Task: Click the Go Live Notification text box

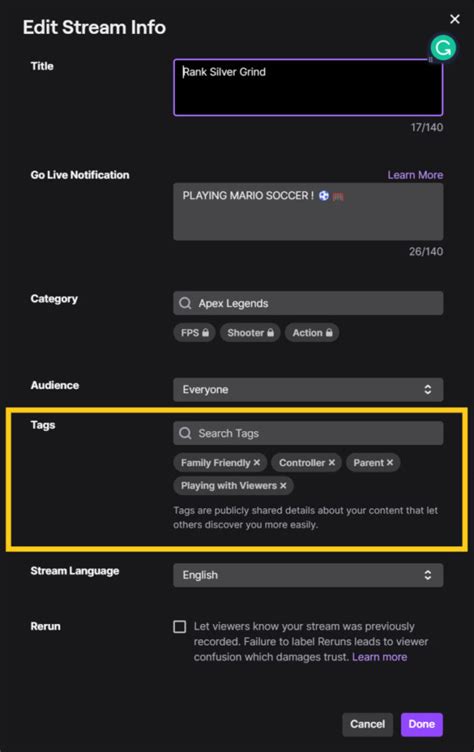Action: click(308, 212)
